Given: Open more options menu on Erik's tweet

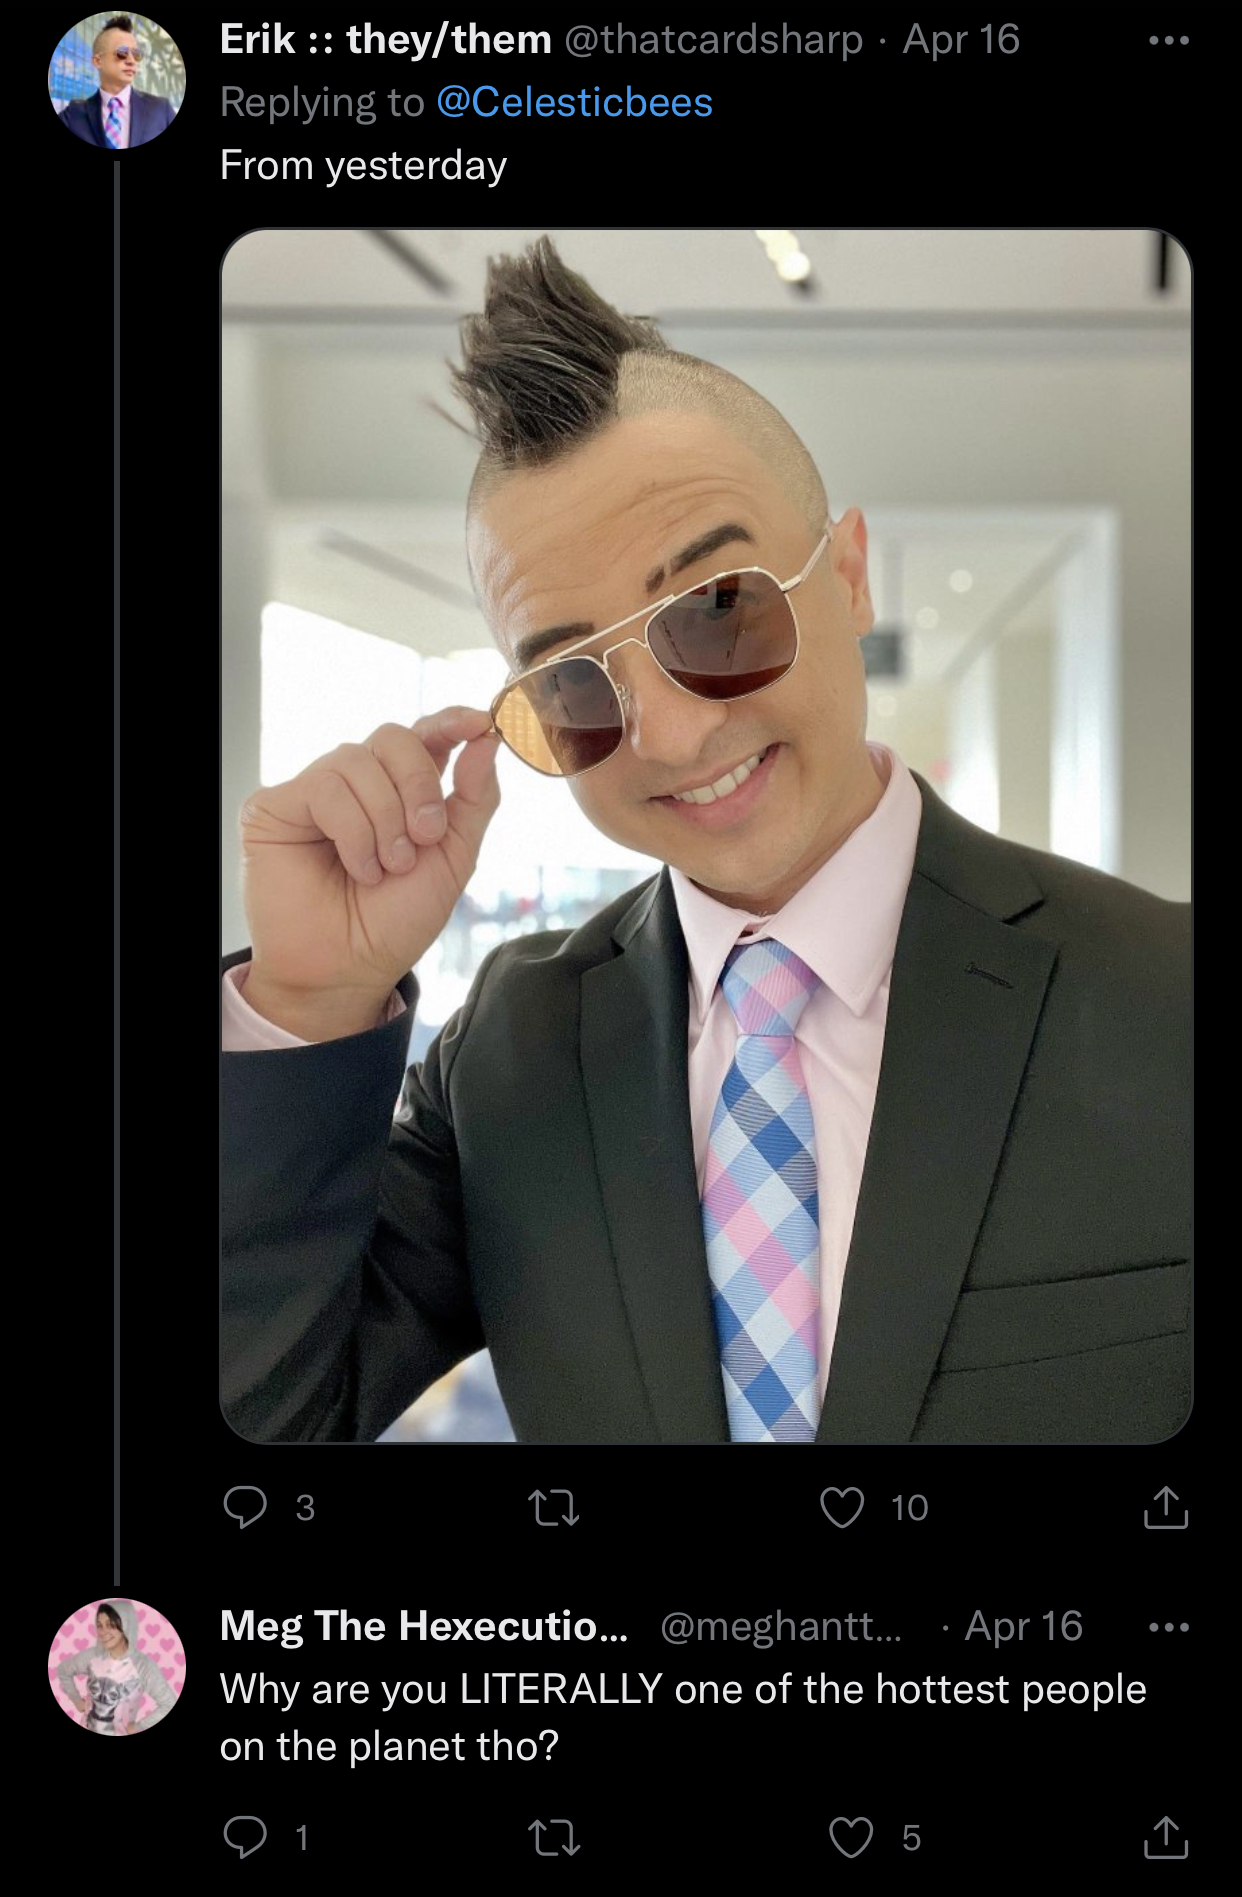Looking at the screenshot, I should pyautogui.click(x=1169, y=41).
